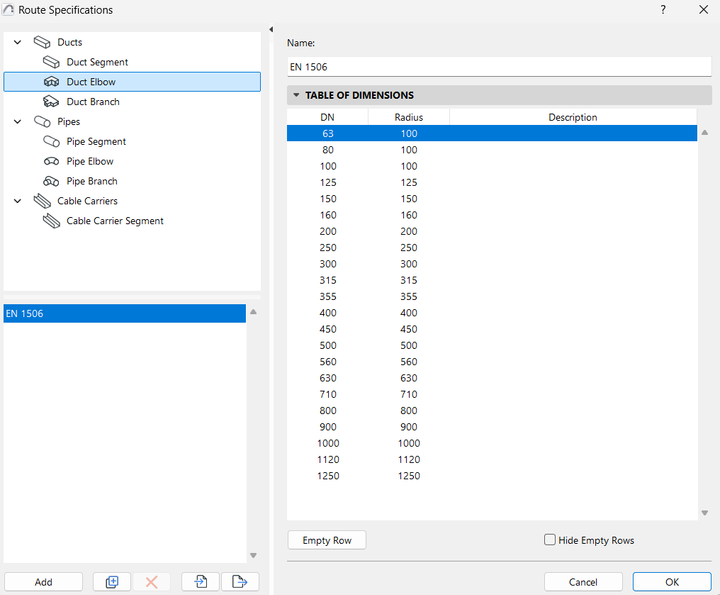Collapse the Ducts tree group
This screenshot has width=720, height=595.
point(17,42)
